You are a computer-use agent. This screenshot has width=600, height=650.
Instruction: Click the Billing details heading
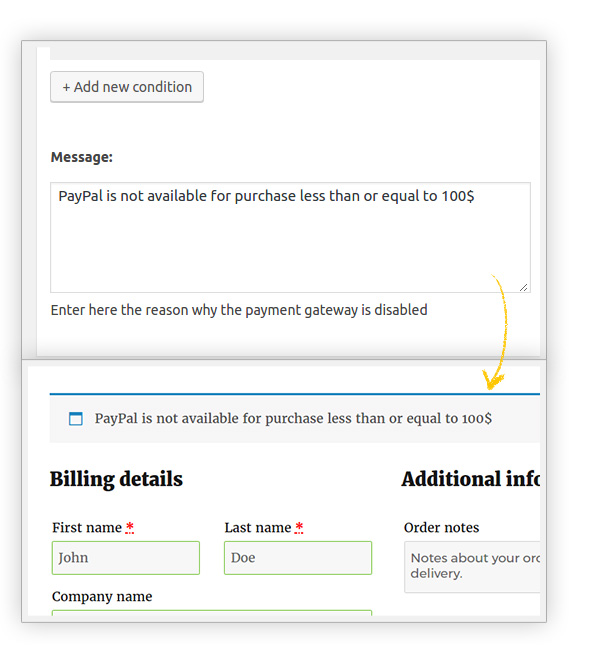click(116, 479)
